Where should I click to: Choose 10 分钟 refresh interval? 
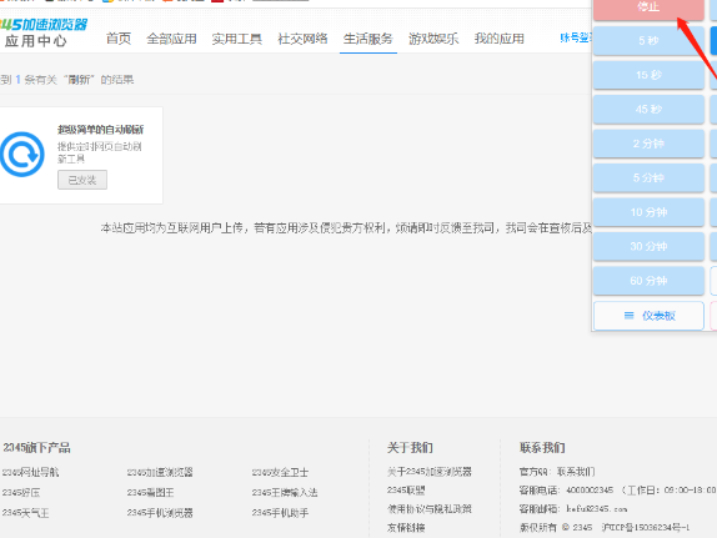coord(648,212)
